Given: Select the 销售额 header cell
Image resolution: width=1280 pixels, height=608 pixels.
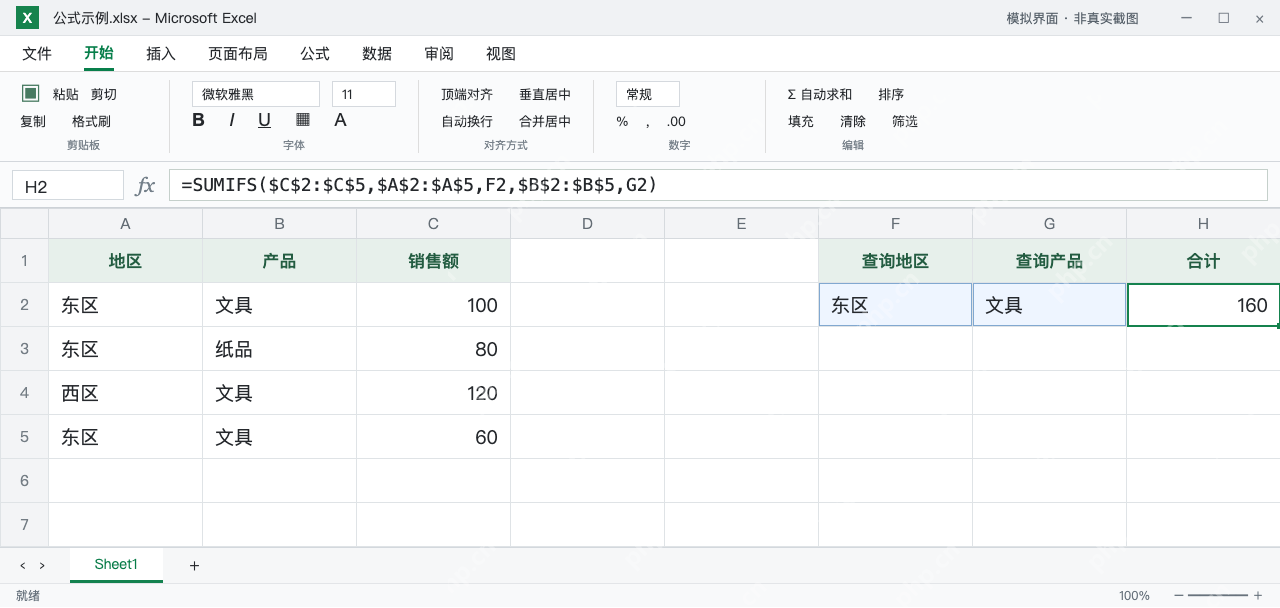Looking at the screenshot, I should coord(434,261).
